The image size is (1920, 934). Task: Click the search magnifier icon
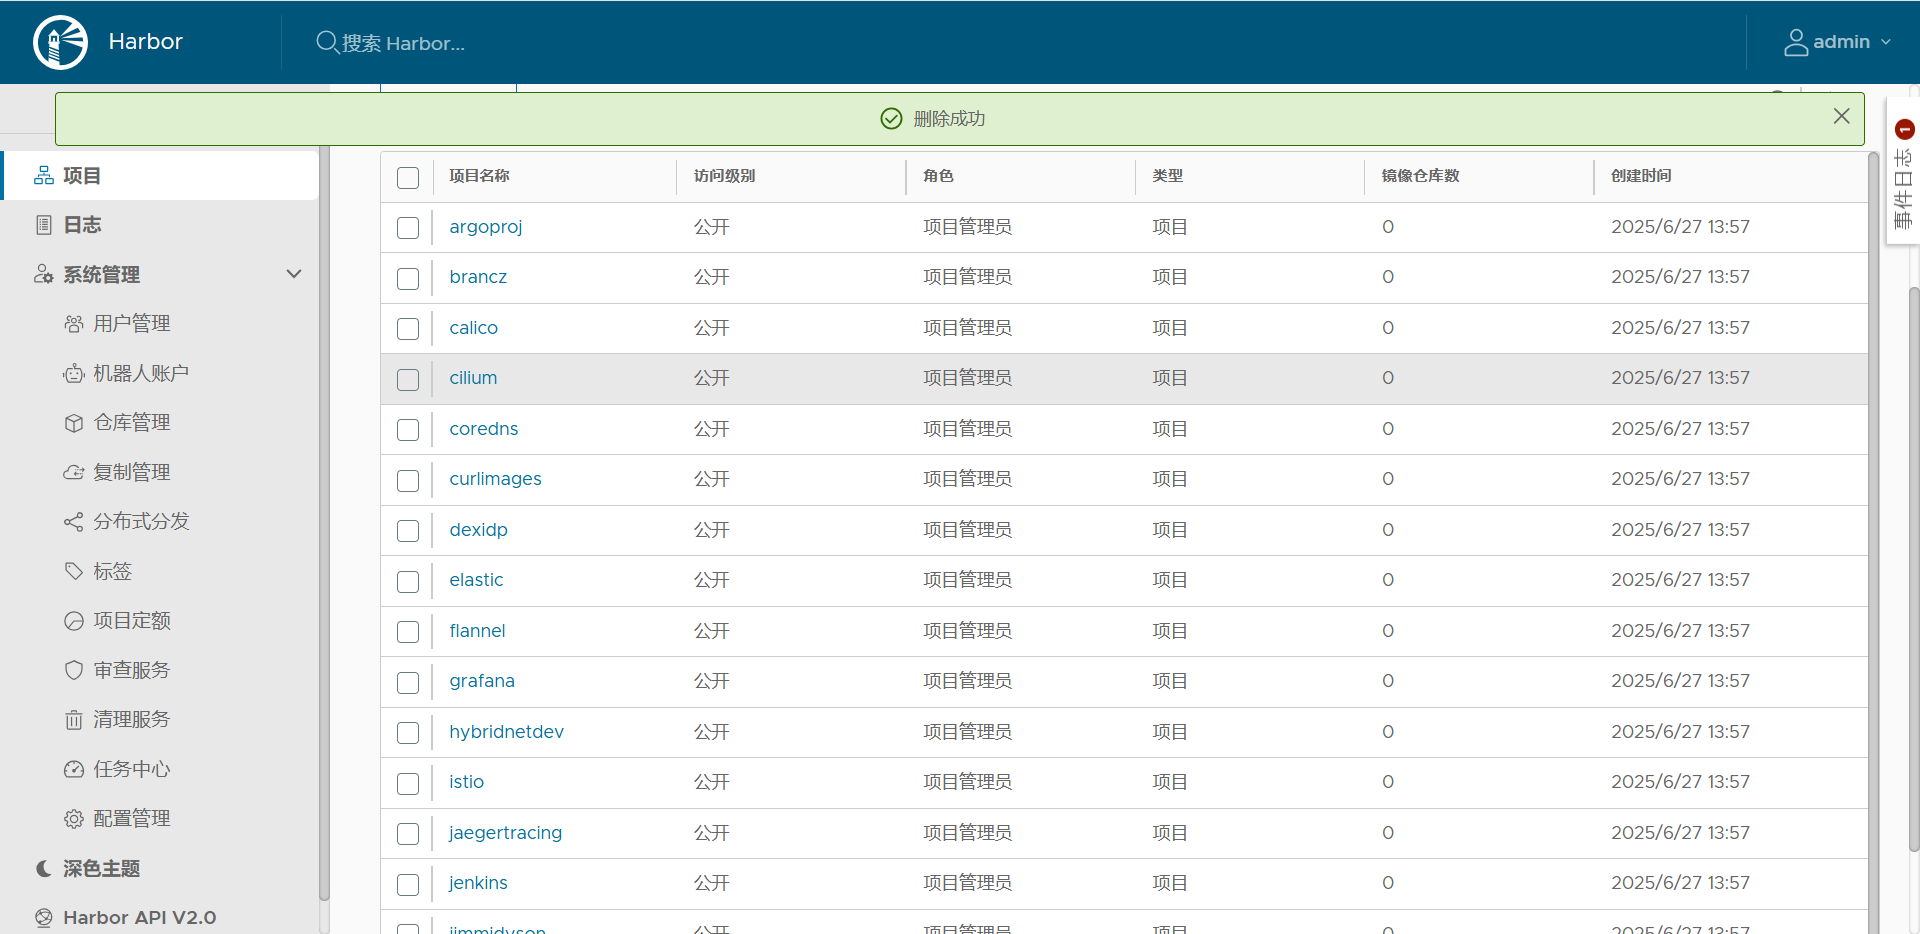point(327,42)
